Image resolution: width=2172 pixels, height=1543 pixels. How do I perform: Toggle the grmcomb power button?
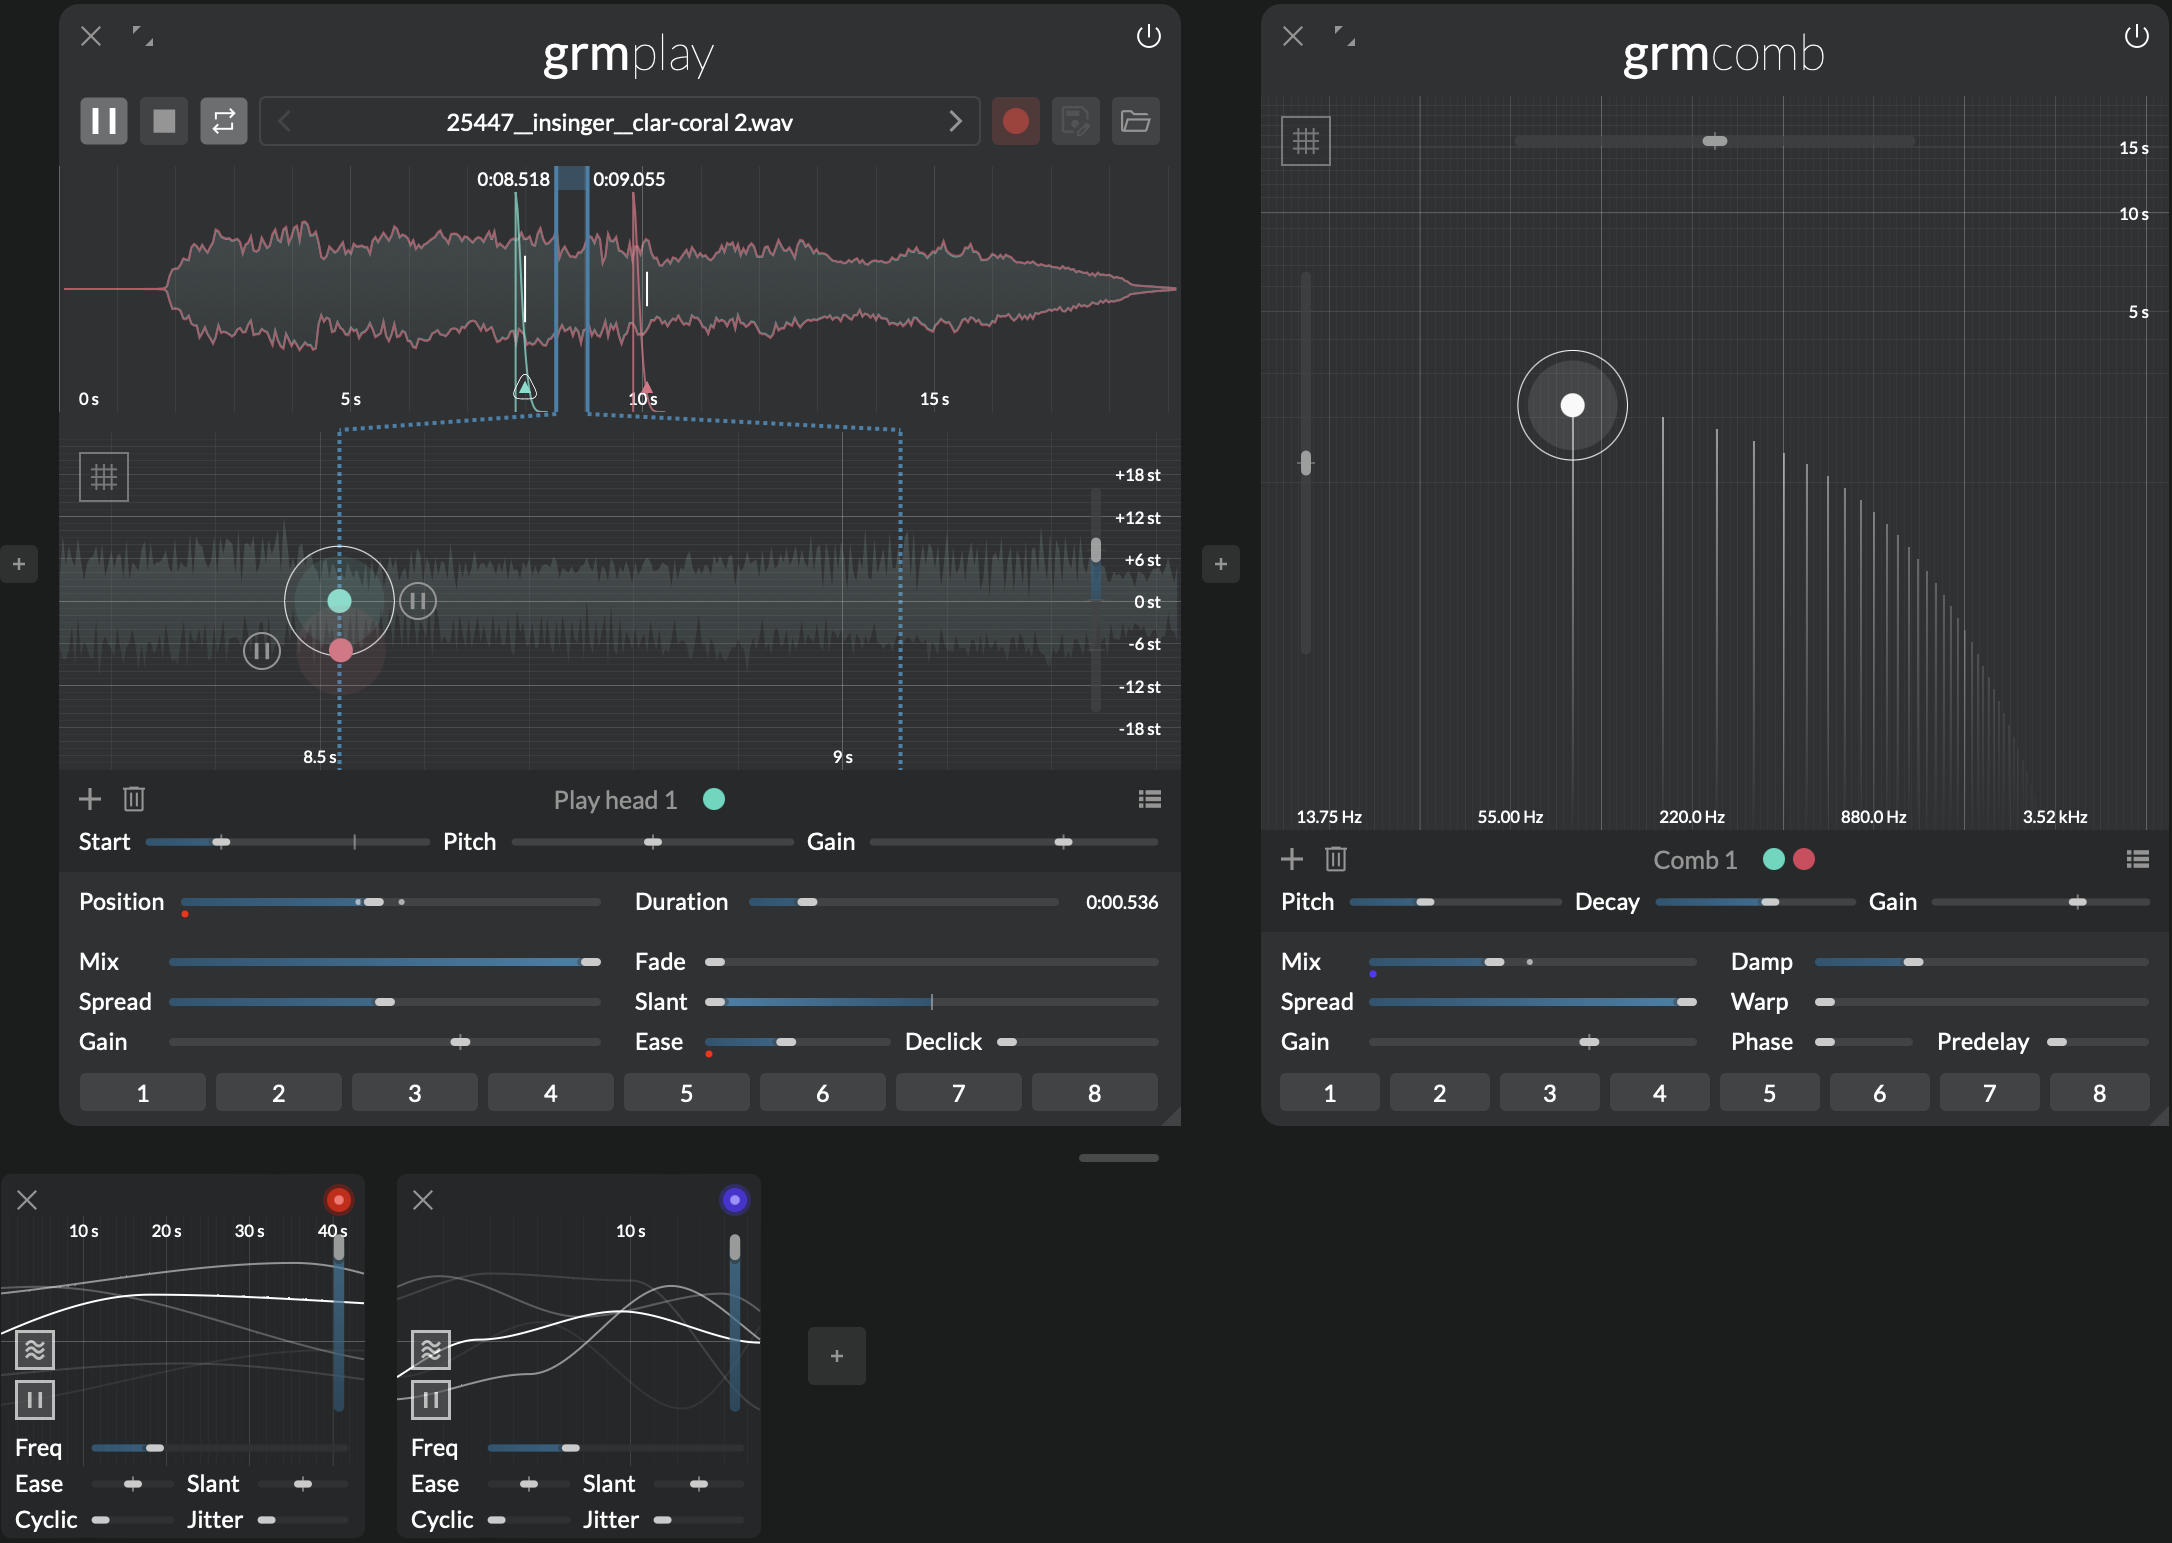(2136, 37)
